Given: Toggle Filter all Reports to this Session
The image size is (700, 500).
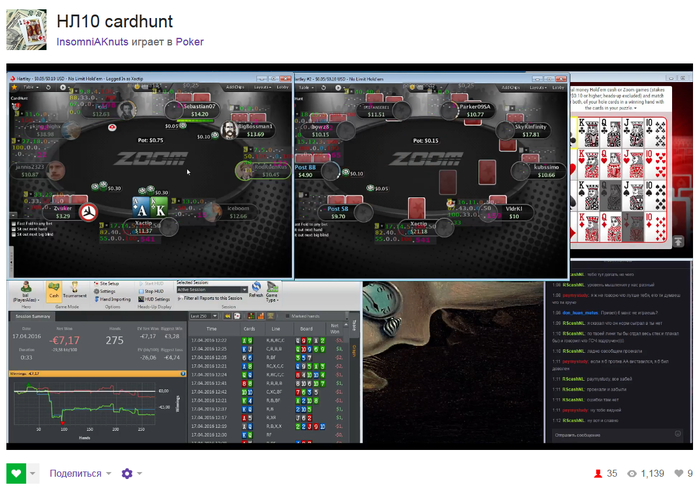Looking at the screenshot, I should click(210, 298).
